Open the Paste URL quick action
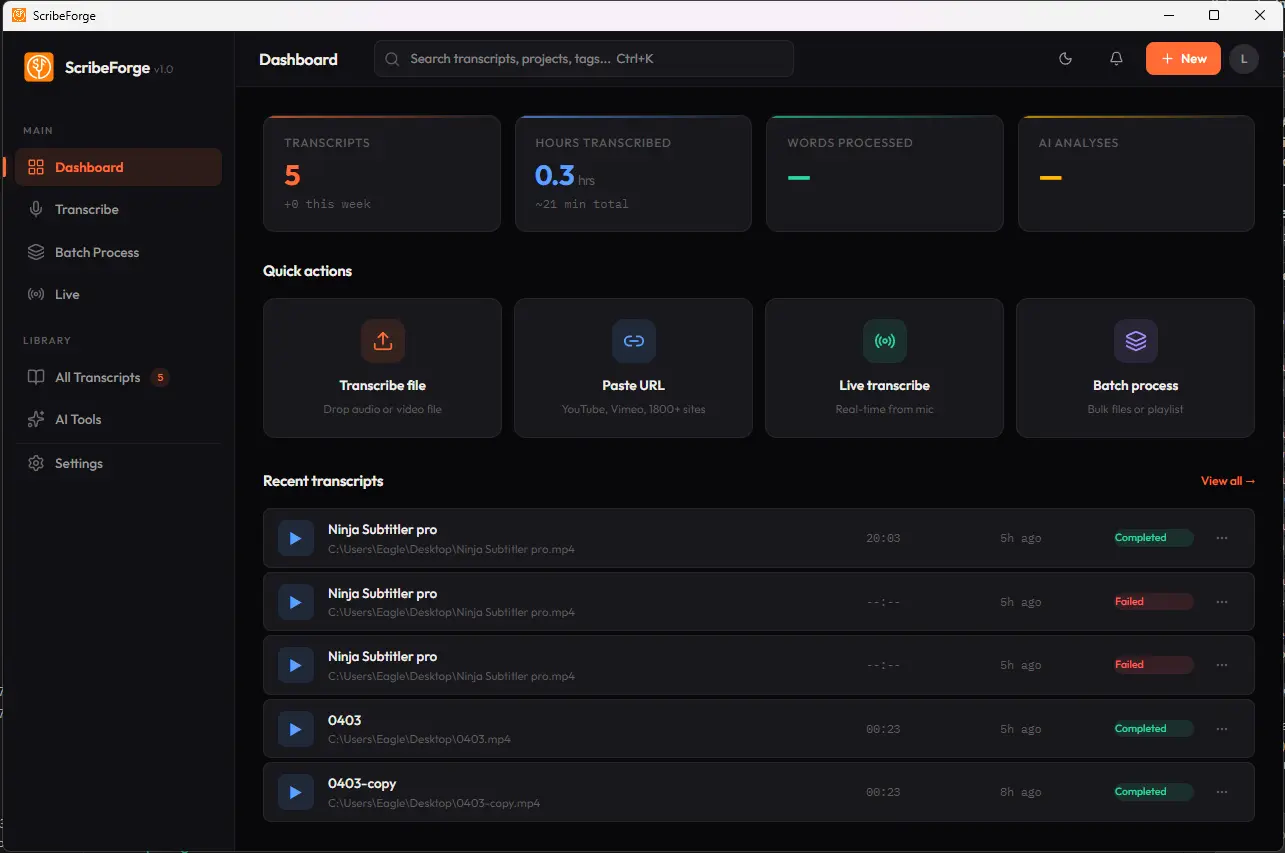The image size is (1285, 853). pyautogui.click(x=633, y=368)
